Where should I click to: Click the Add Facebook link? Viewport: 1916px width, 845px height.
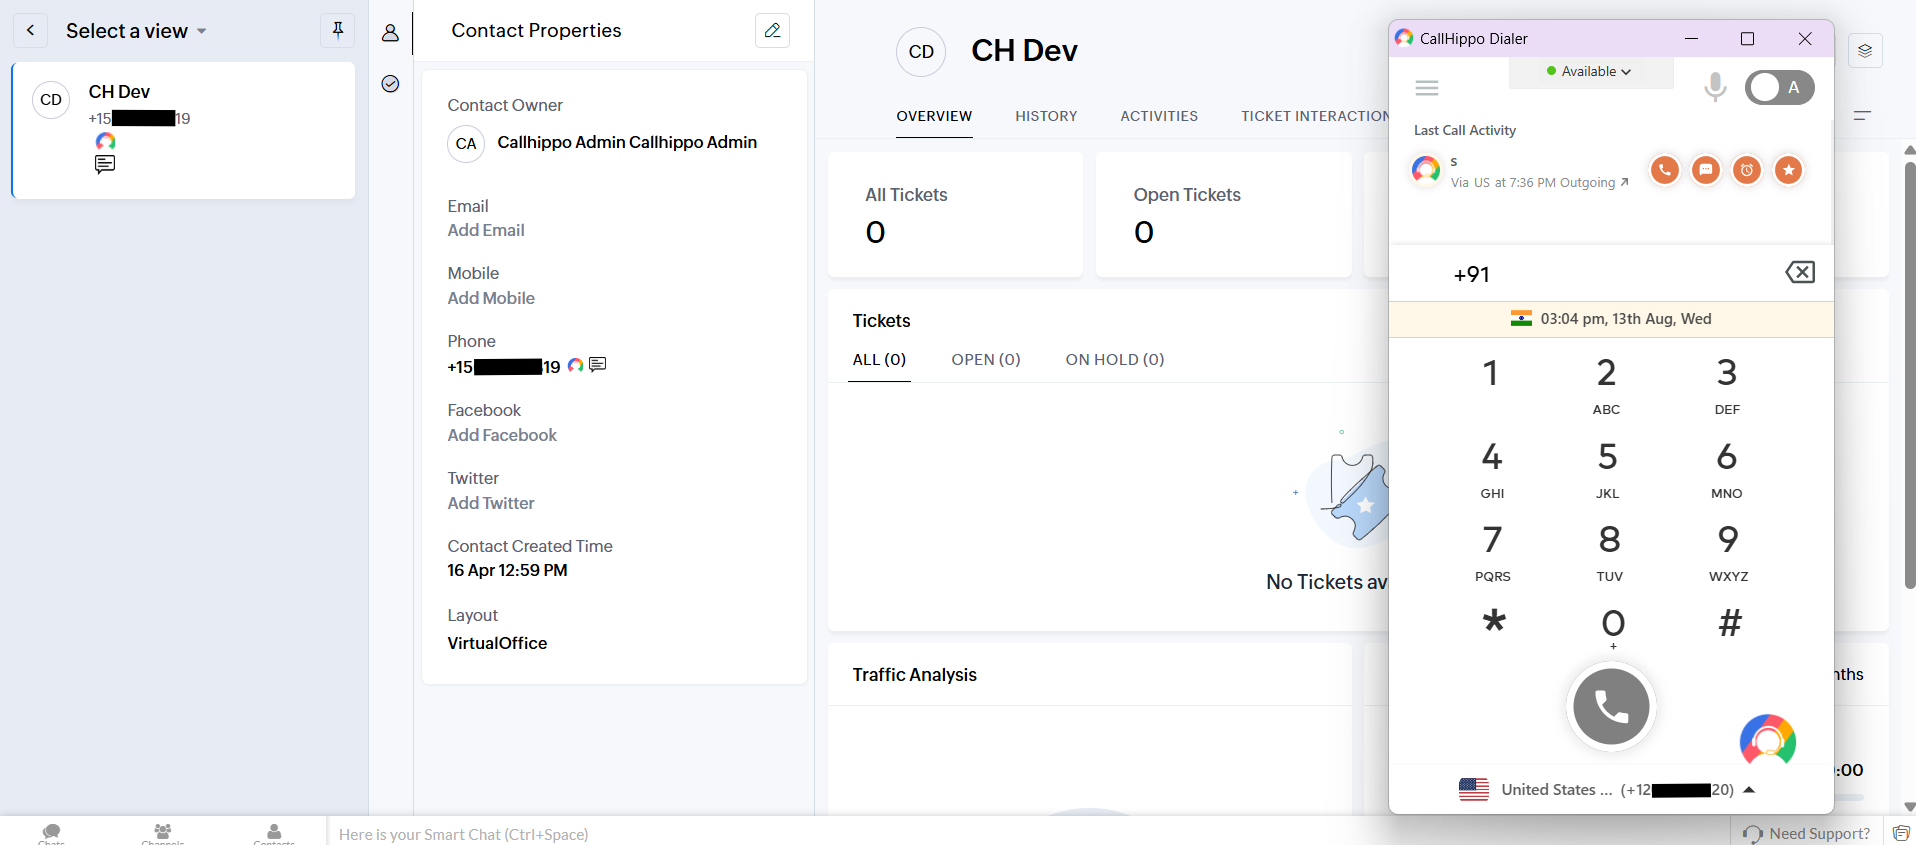[x=502, y=436]
